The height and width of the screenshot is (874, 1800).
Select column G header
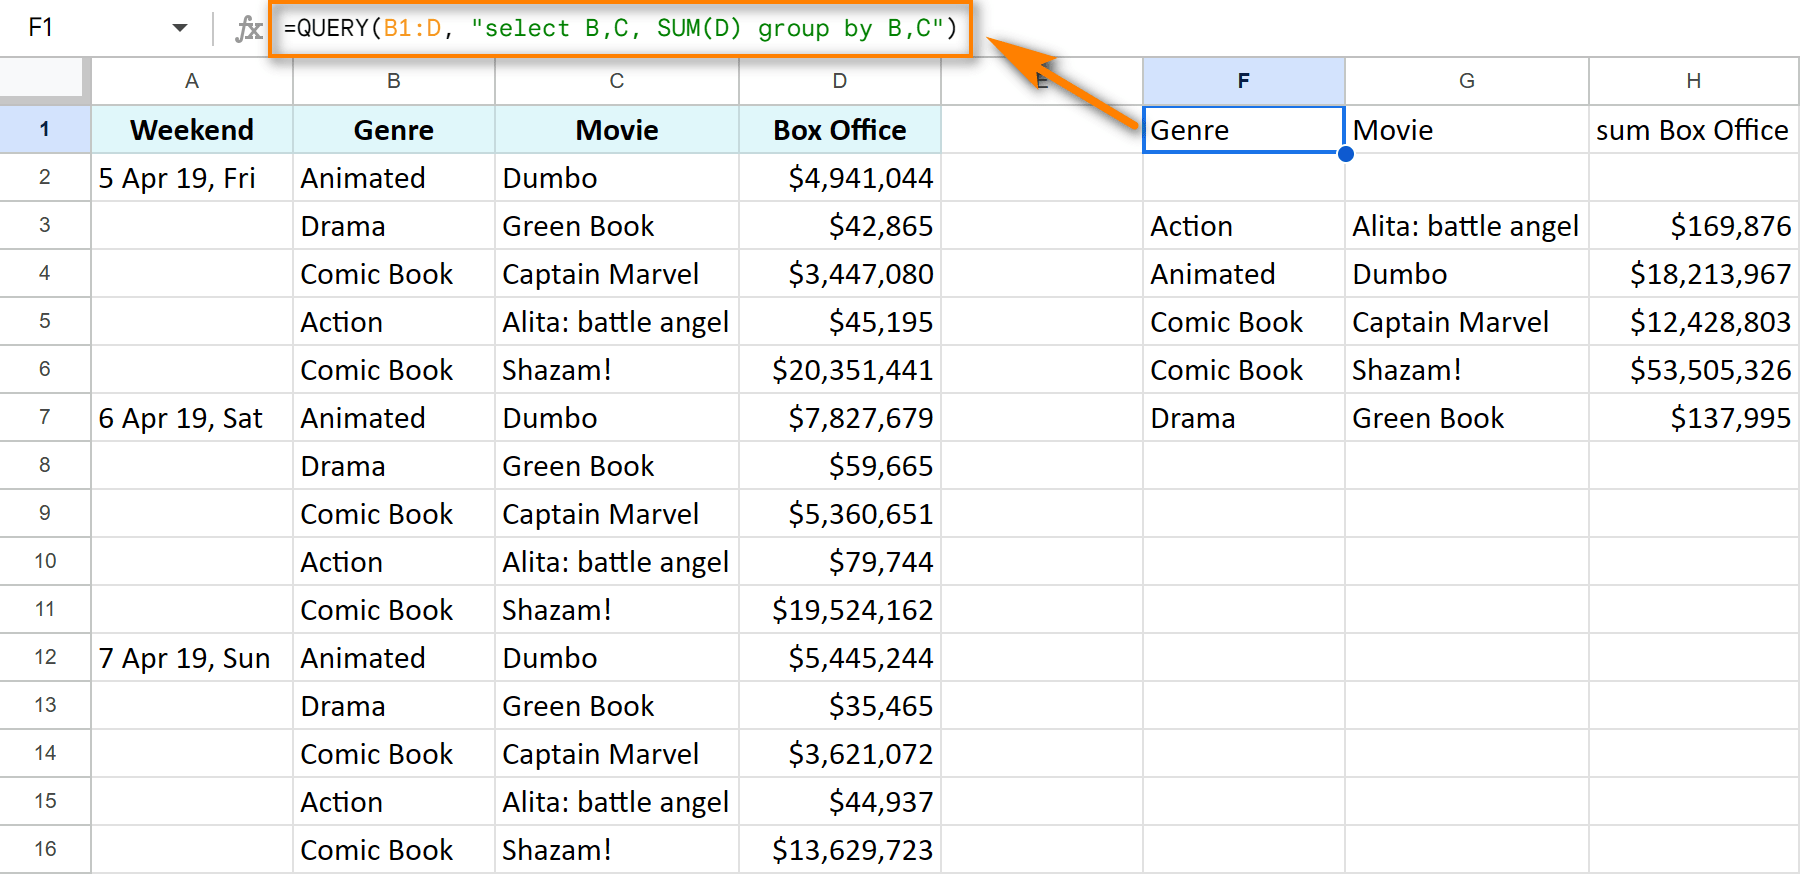click(1467, 81)
